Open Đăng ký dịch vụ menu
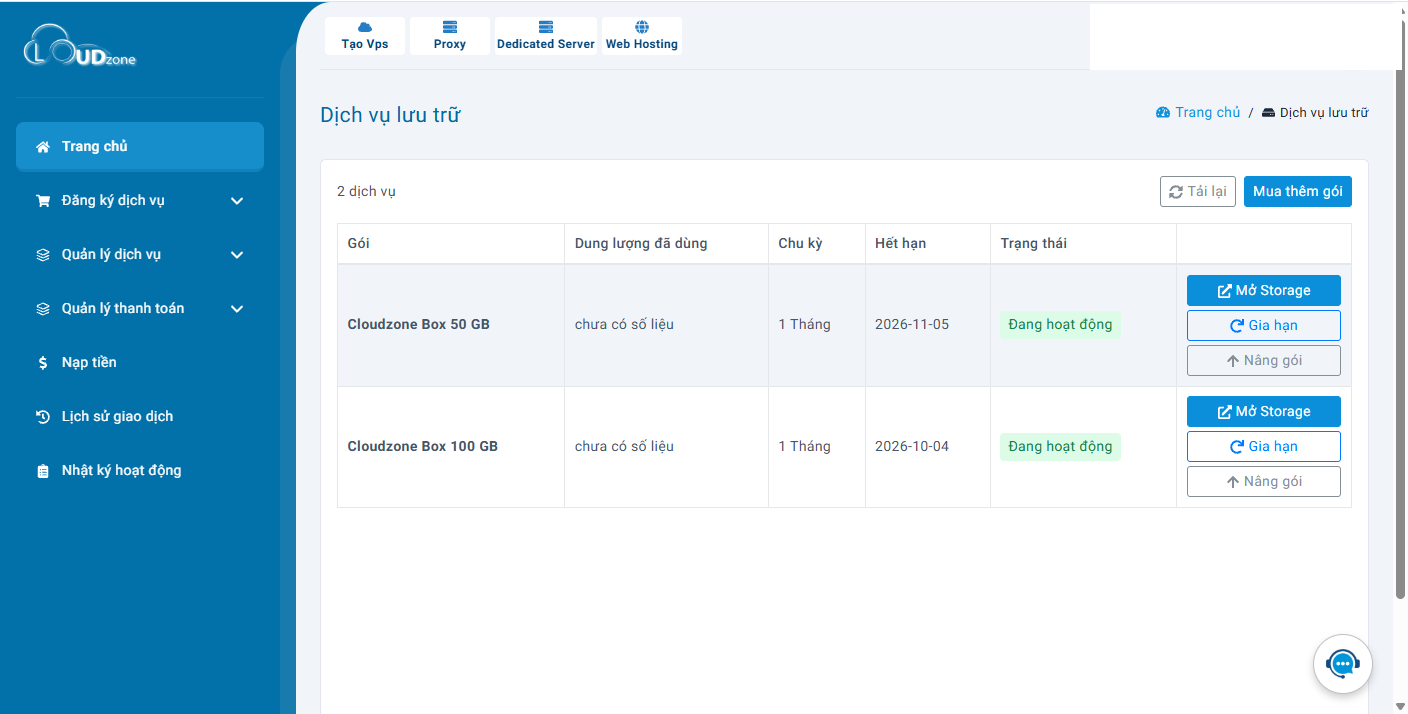 point(140,201)
